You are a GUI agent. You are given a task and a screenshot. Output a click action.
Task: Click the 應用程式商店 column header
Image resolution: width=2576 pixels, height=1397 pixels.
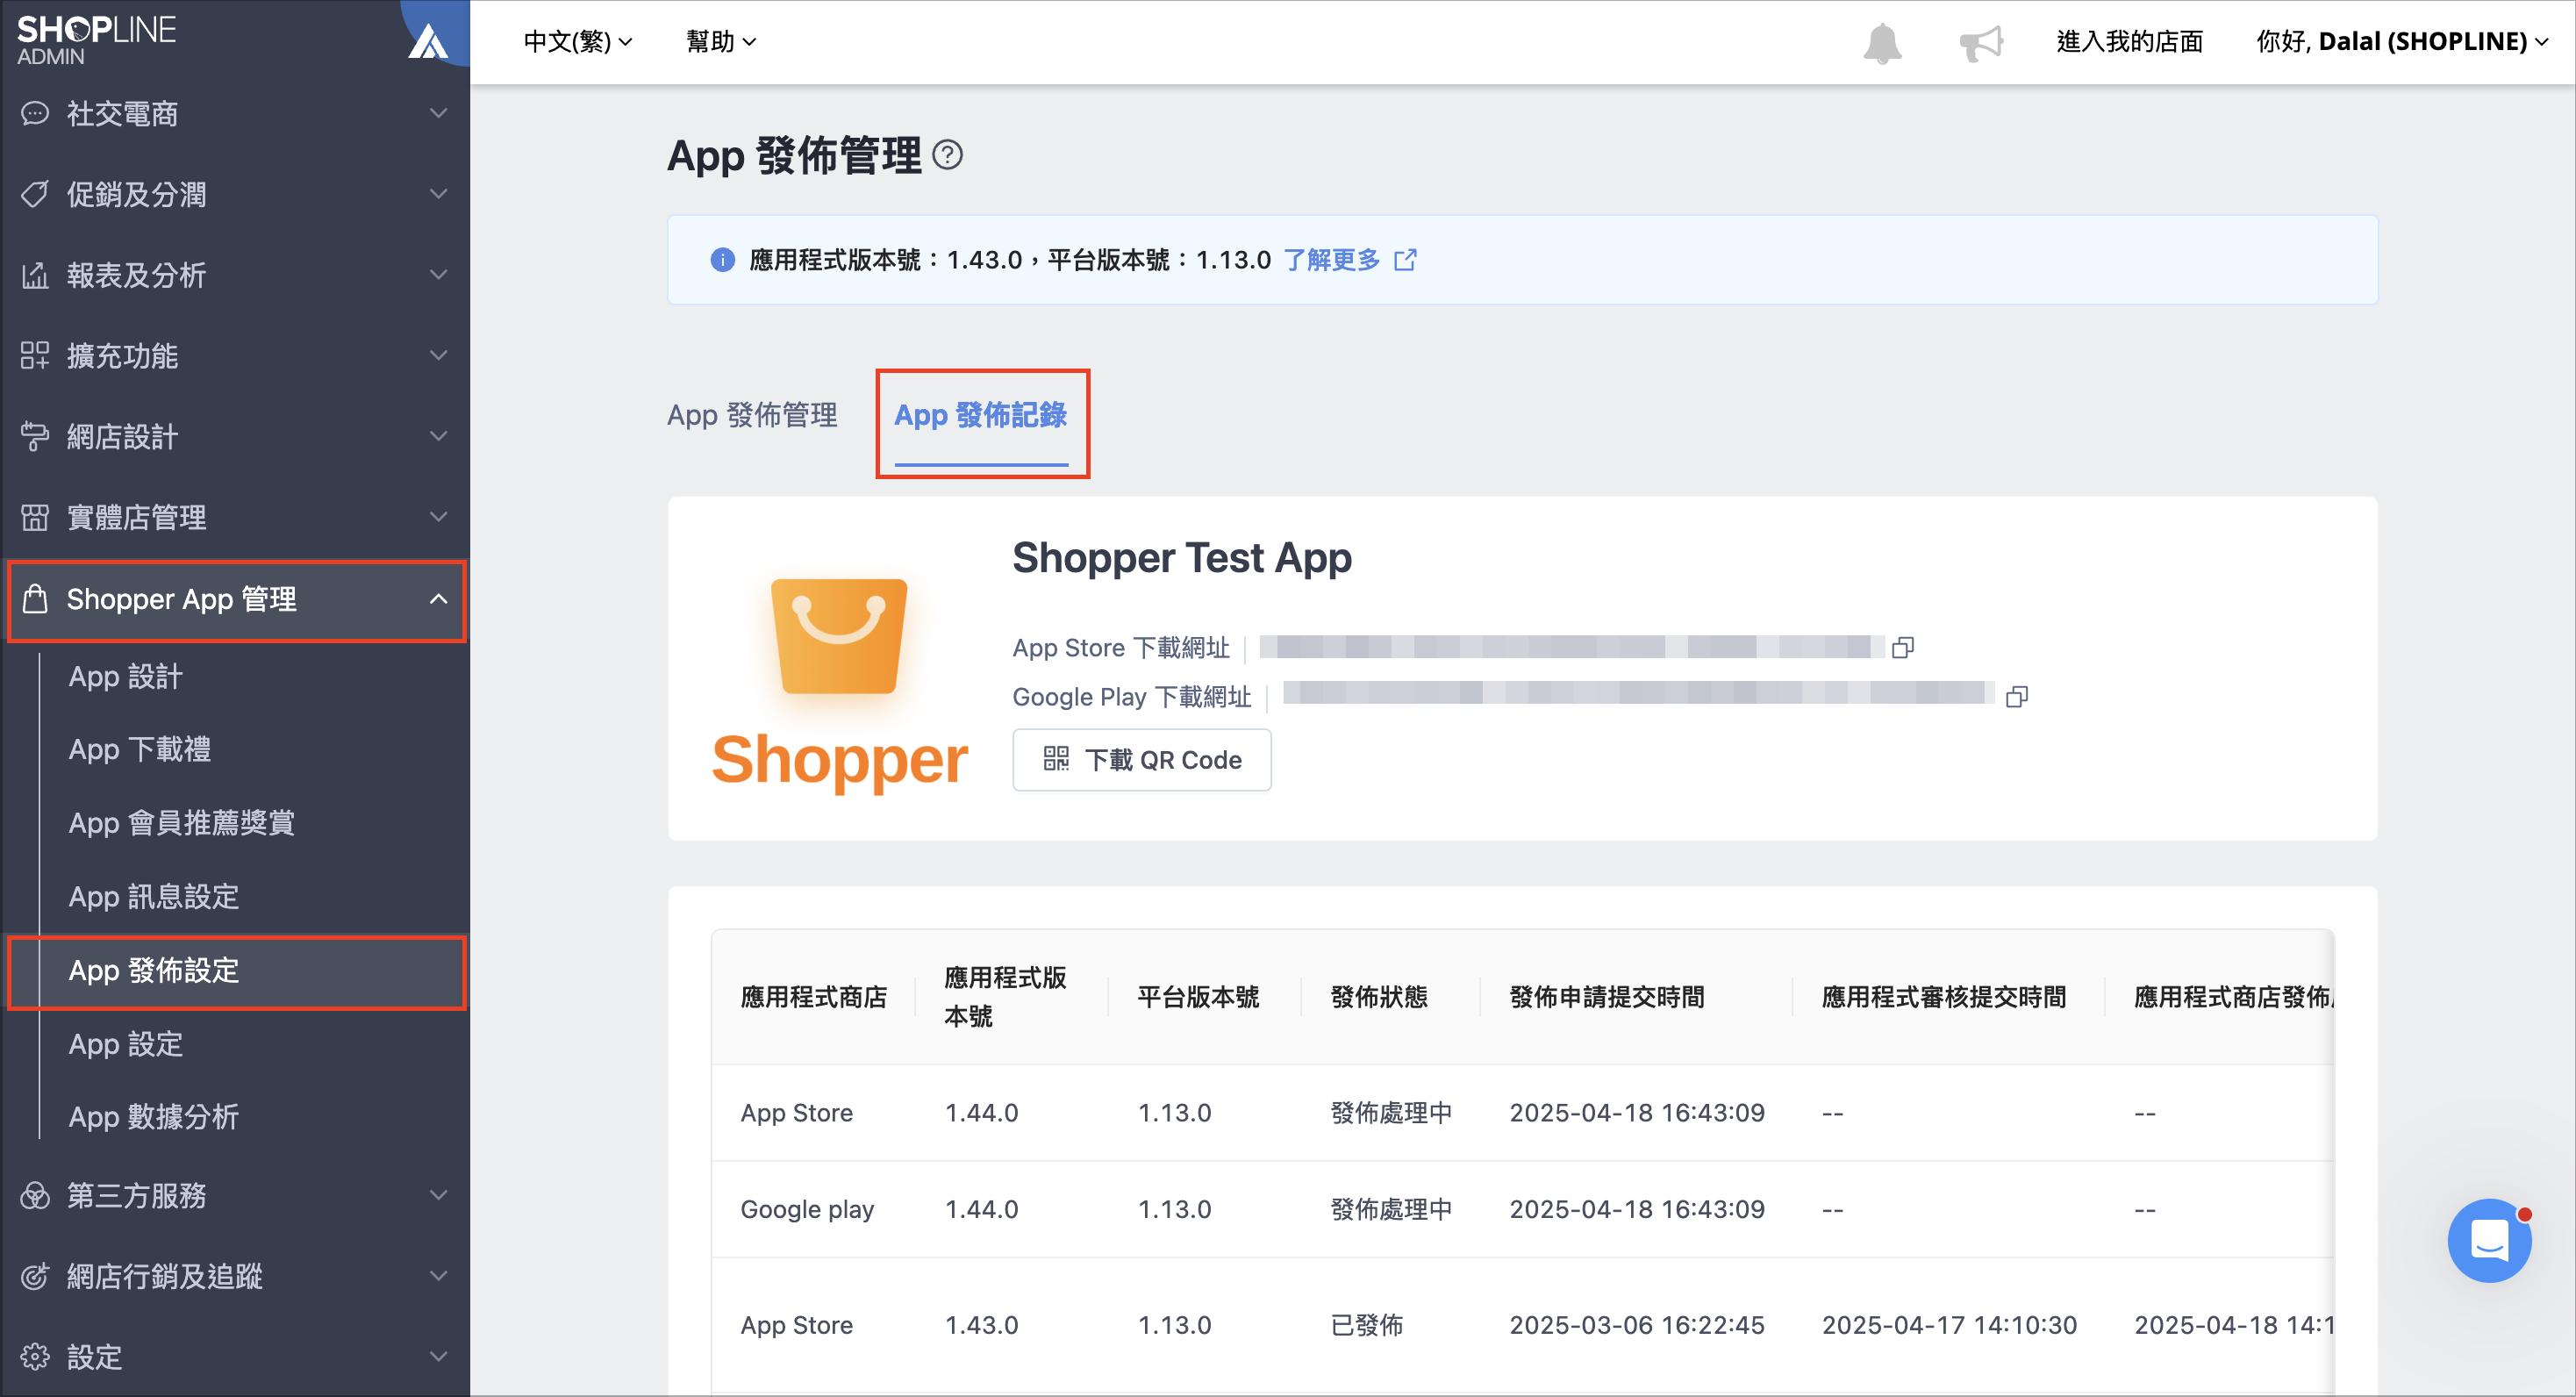(813, 997)
